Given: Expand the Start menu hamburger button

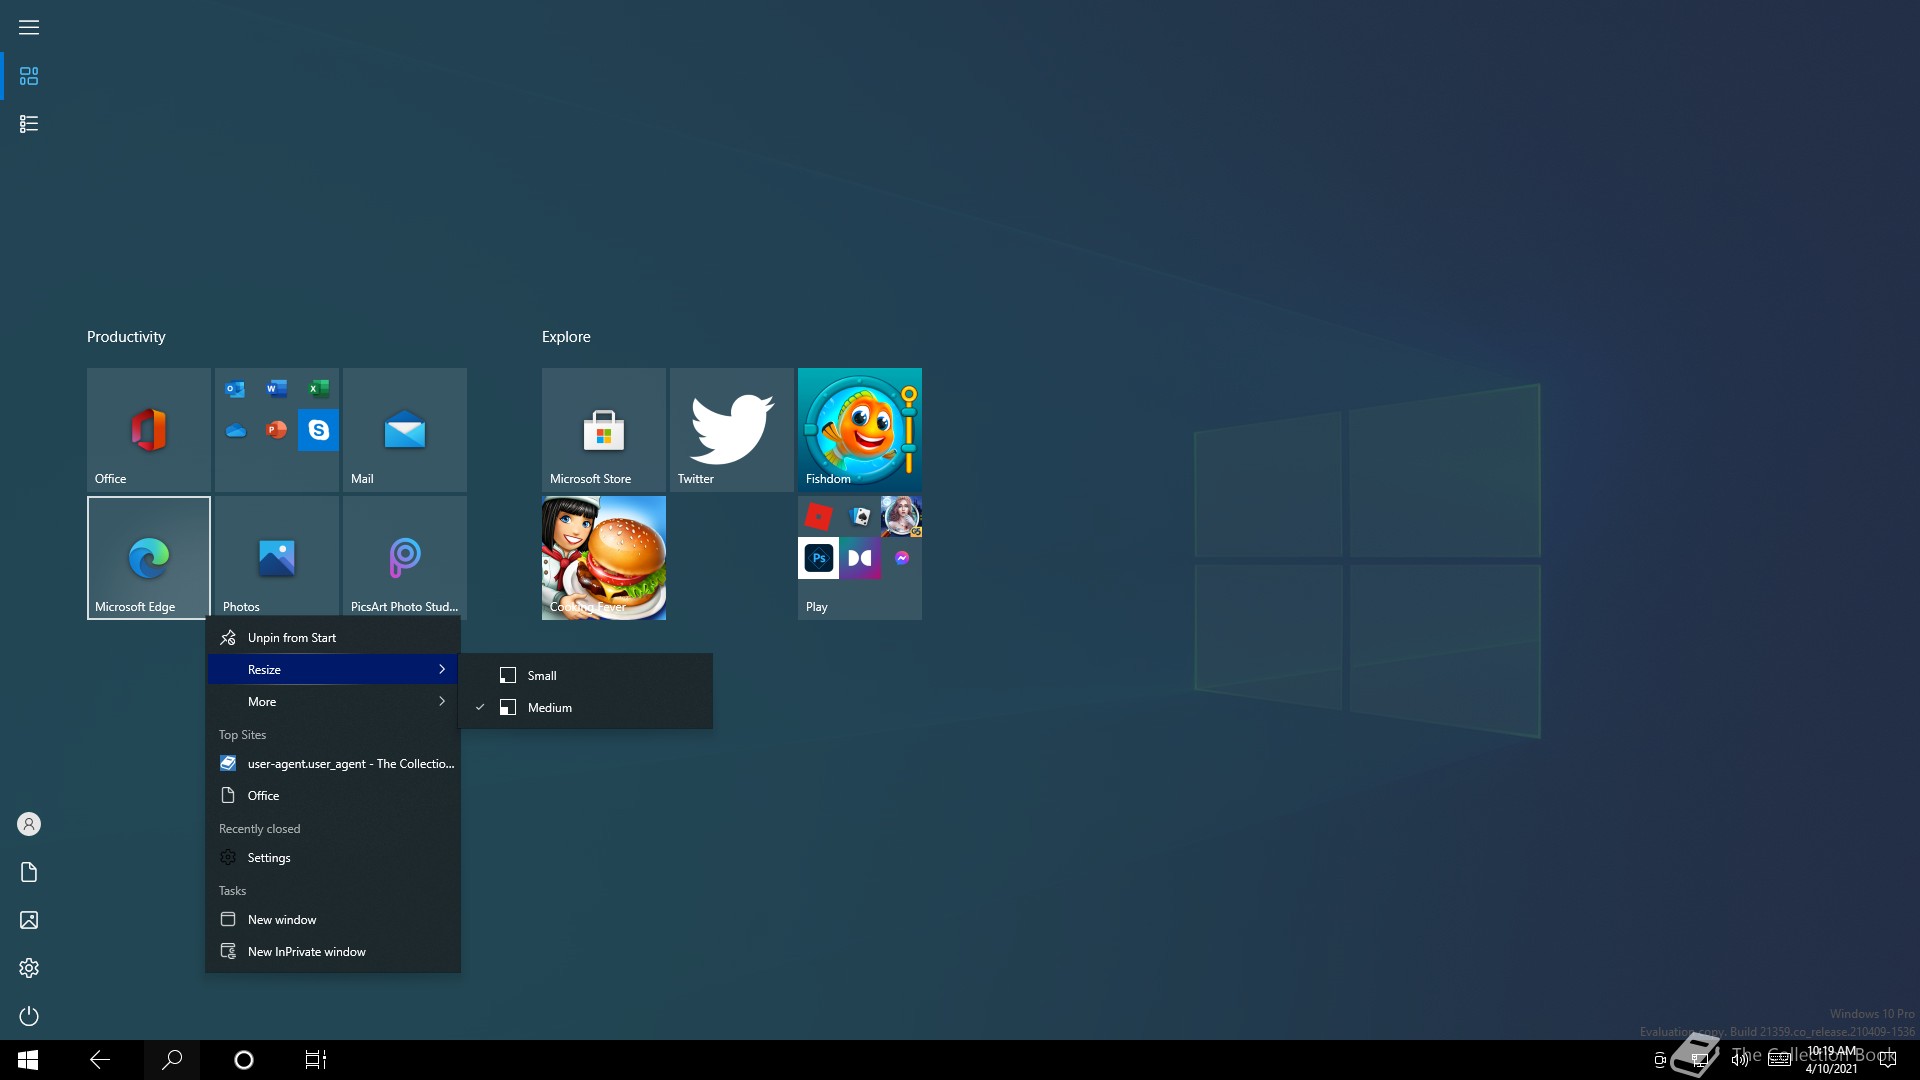Looking at the screenshot, I should point(29,27).
